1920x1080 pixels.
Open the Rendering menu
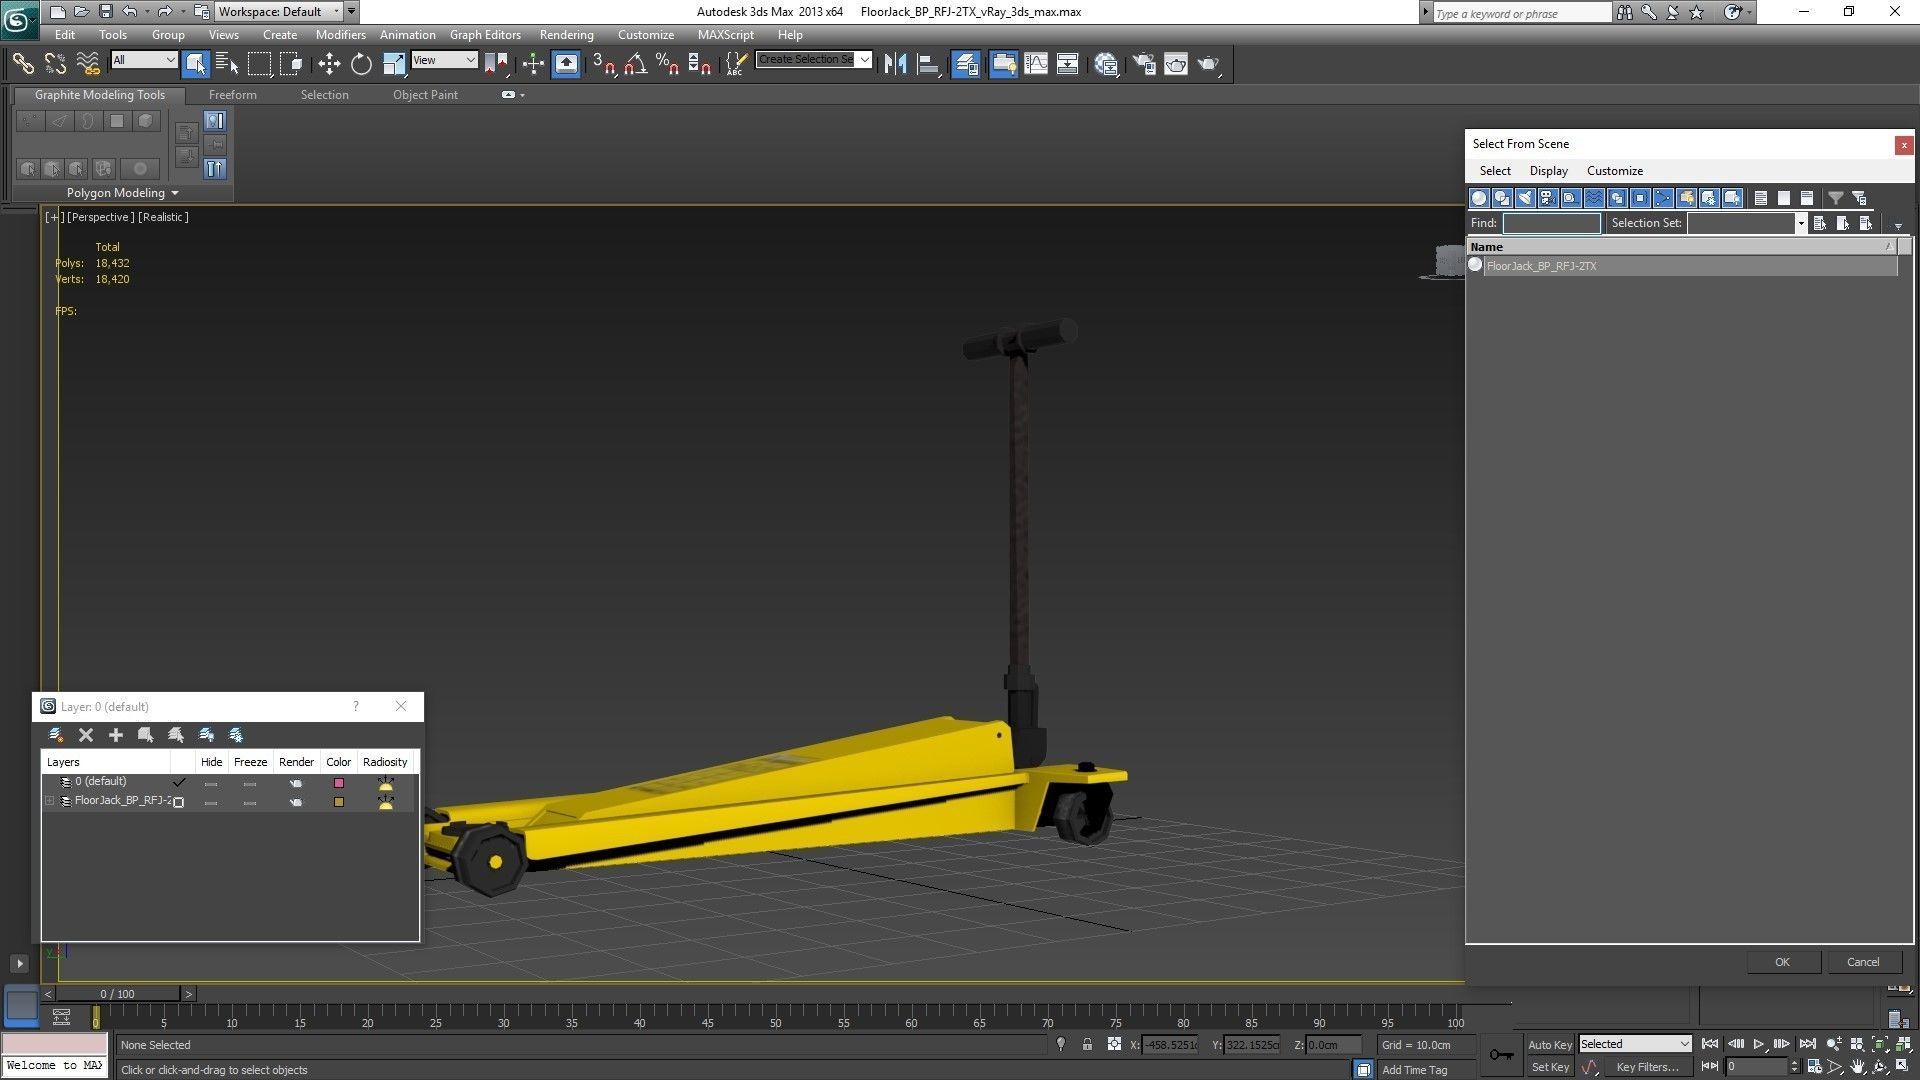(566, 34)
